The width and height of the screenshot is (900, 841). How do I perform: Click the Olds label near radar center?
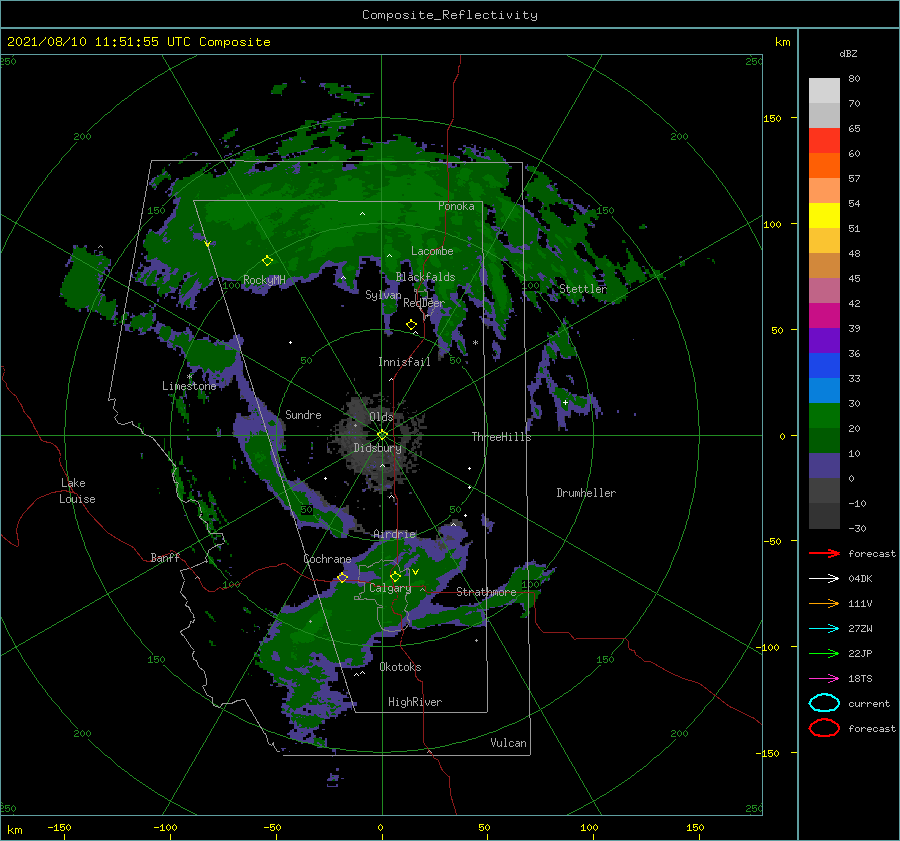381,417
